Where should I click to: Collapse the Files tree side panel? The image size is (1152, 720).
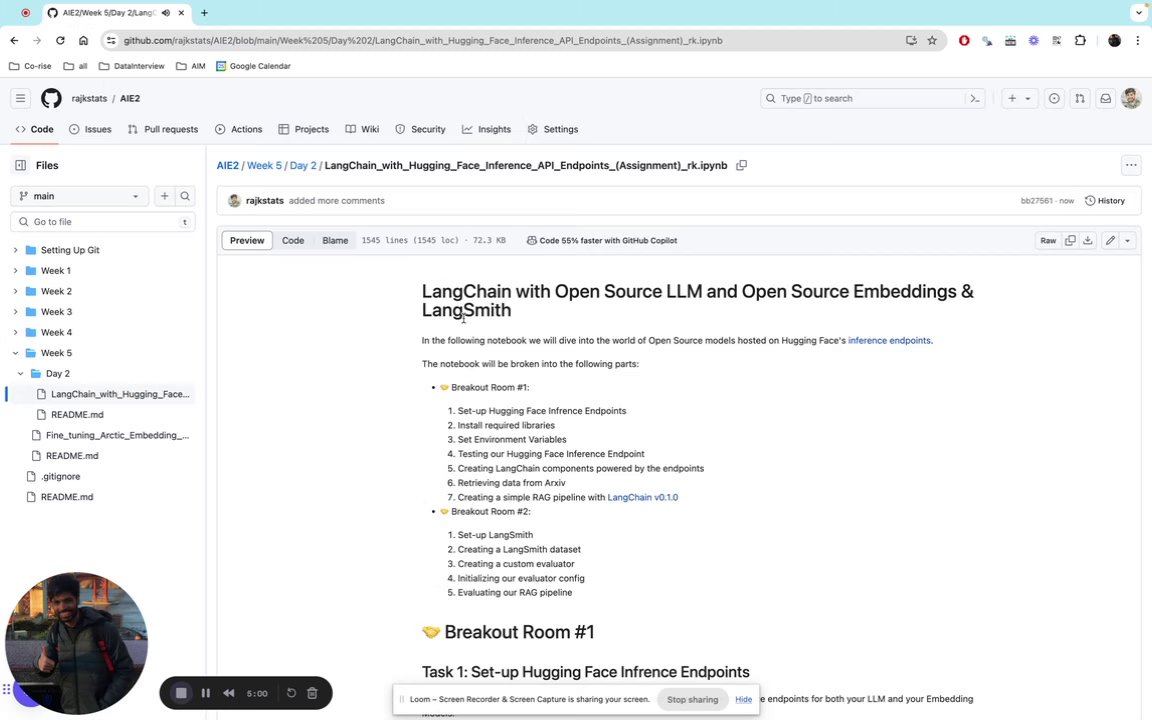pyautogui.click(x=21, y=165)
